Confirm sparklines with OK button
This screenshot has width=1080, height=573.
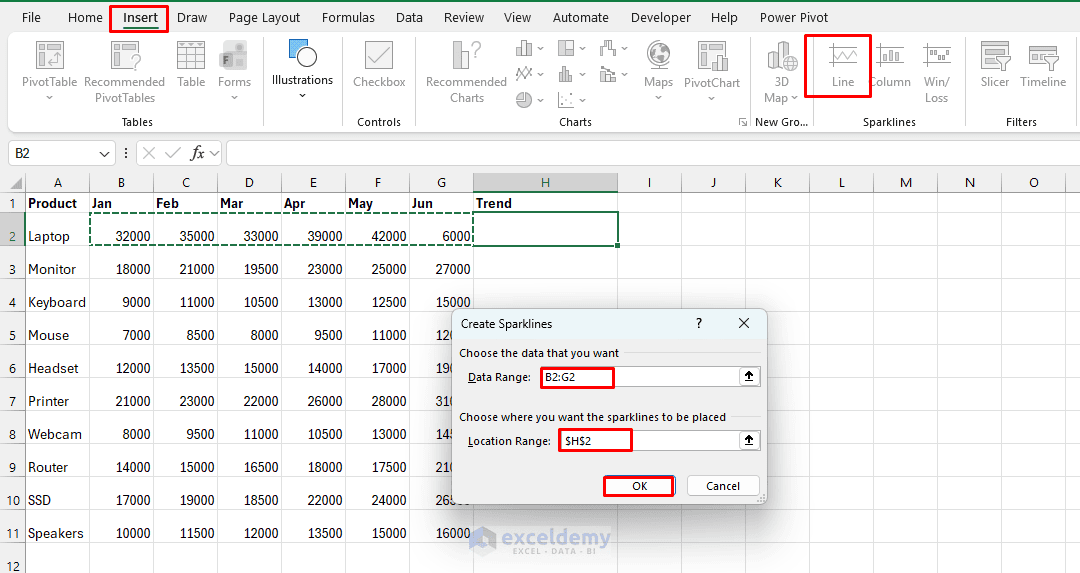pyautogui.click(x=639, y=486)
